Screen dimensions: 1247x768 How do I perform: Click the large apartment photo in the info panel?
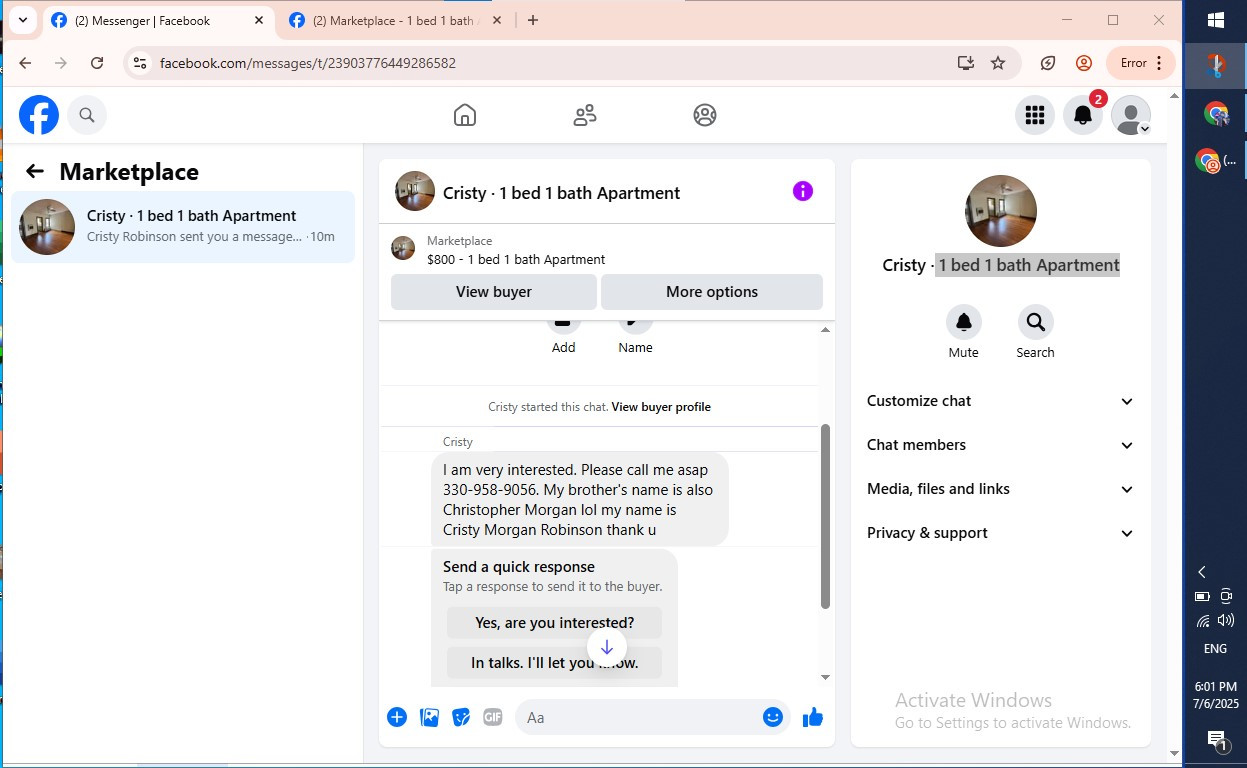(x=1001, y=211)
